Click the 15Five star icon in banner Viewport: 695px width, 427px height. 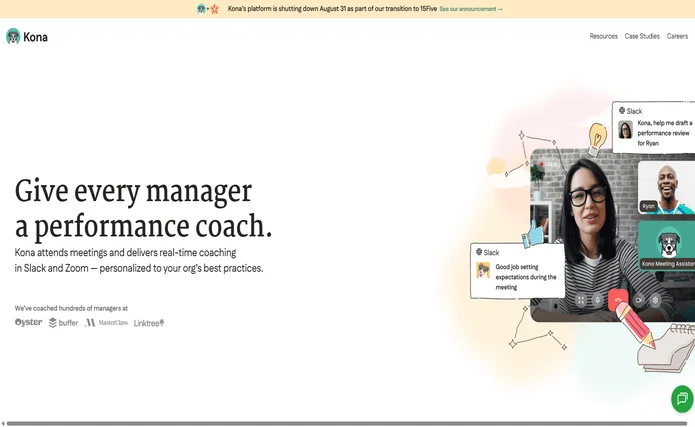pos(214,9)
